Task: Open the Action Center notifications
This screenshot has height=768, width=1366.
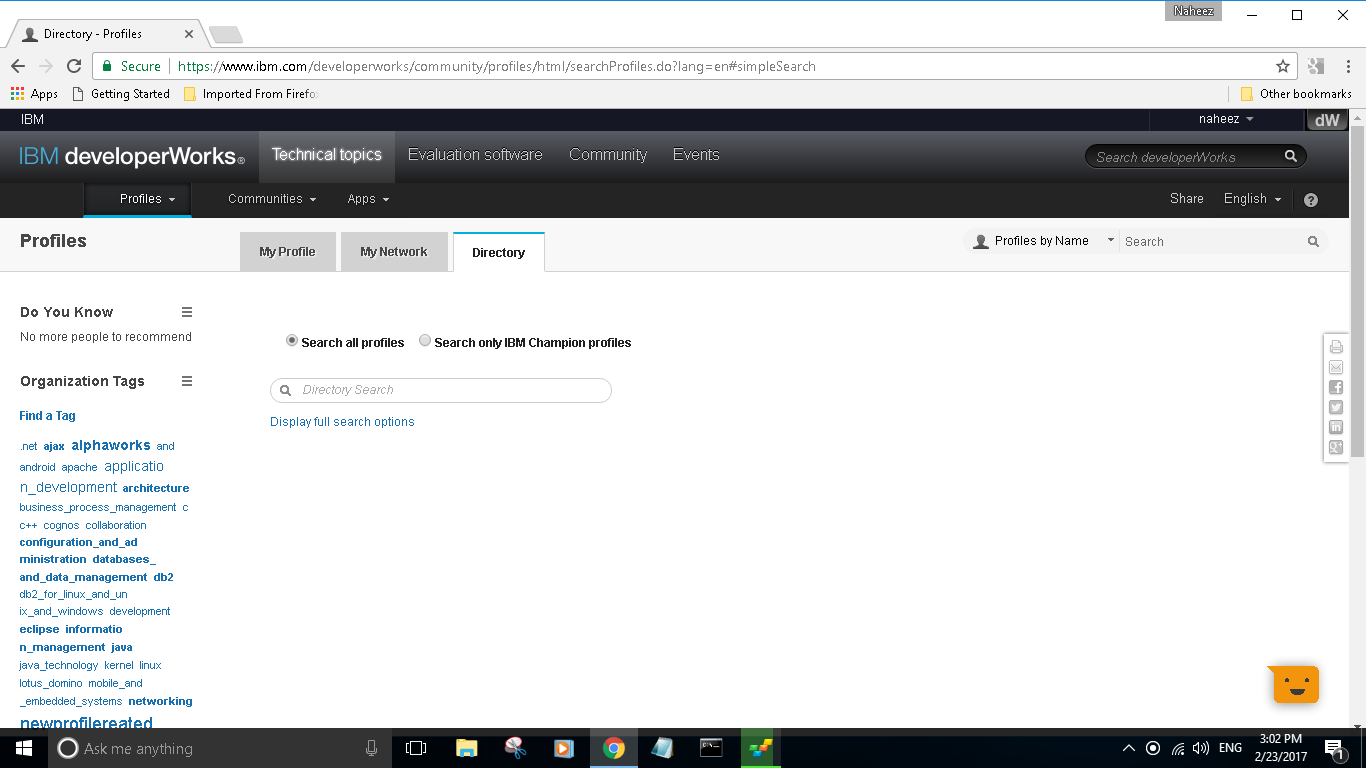Action: click(x=1334, y=748)
